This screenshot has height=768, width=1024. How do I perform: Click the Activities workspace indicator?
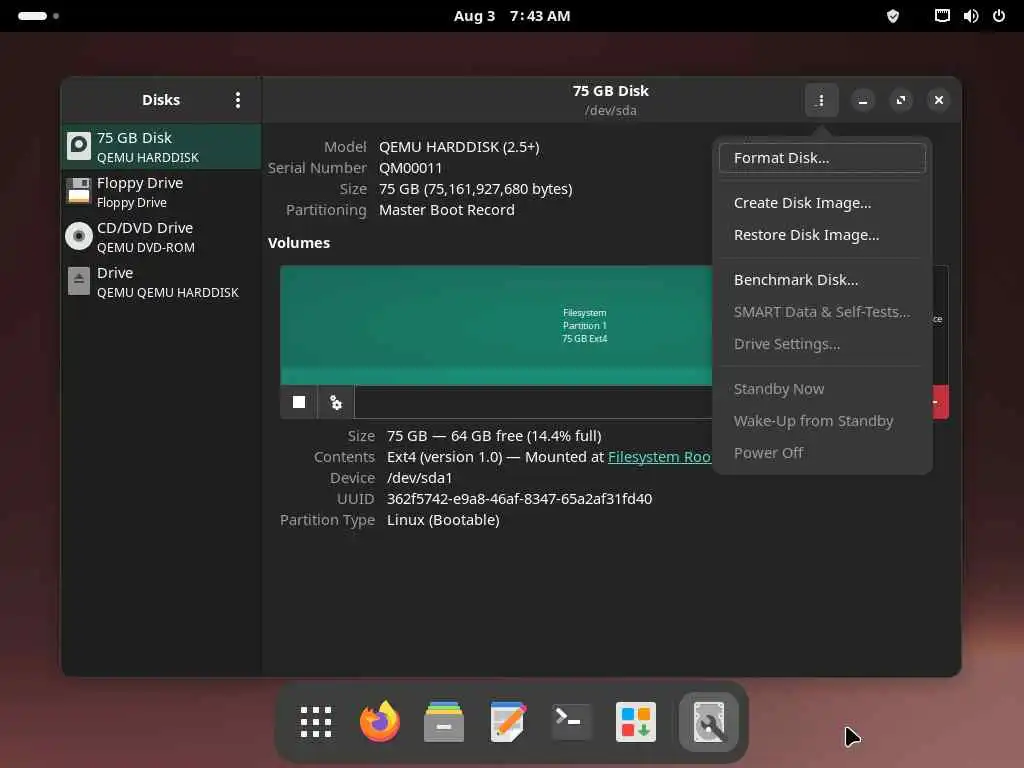pos(38,16)
